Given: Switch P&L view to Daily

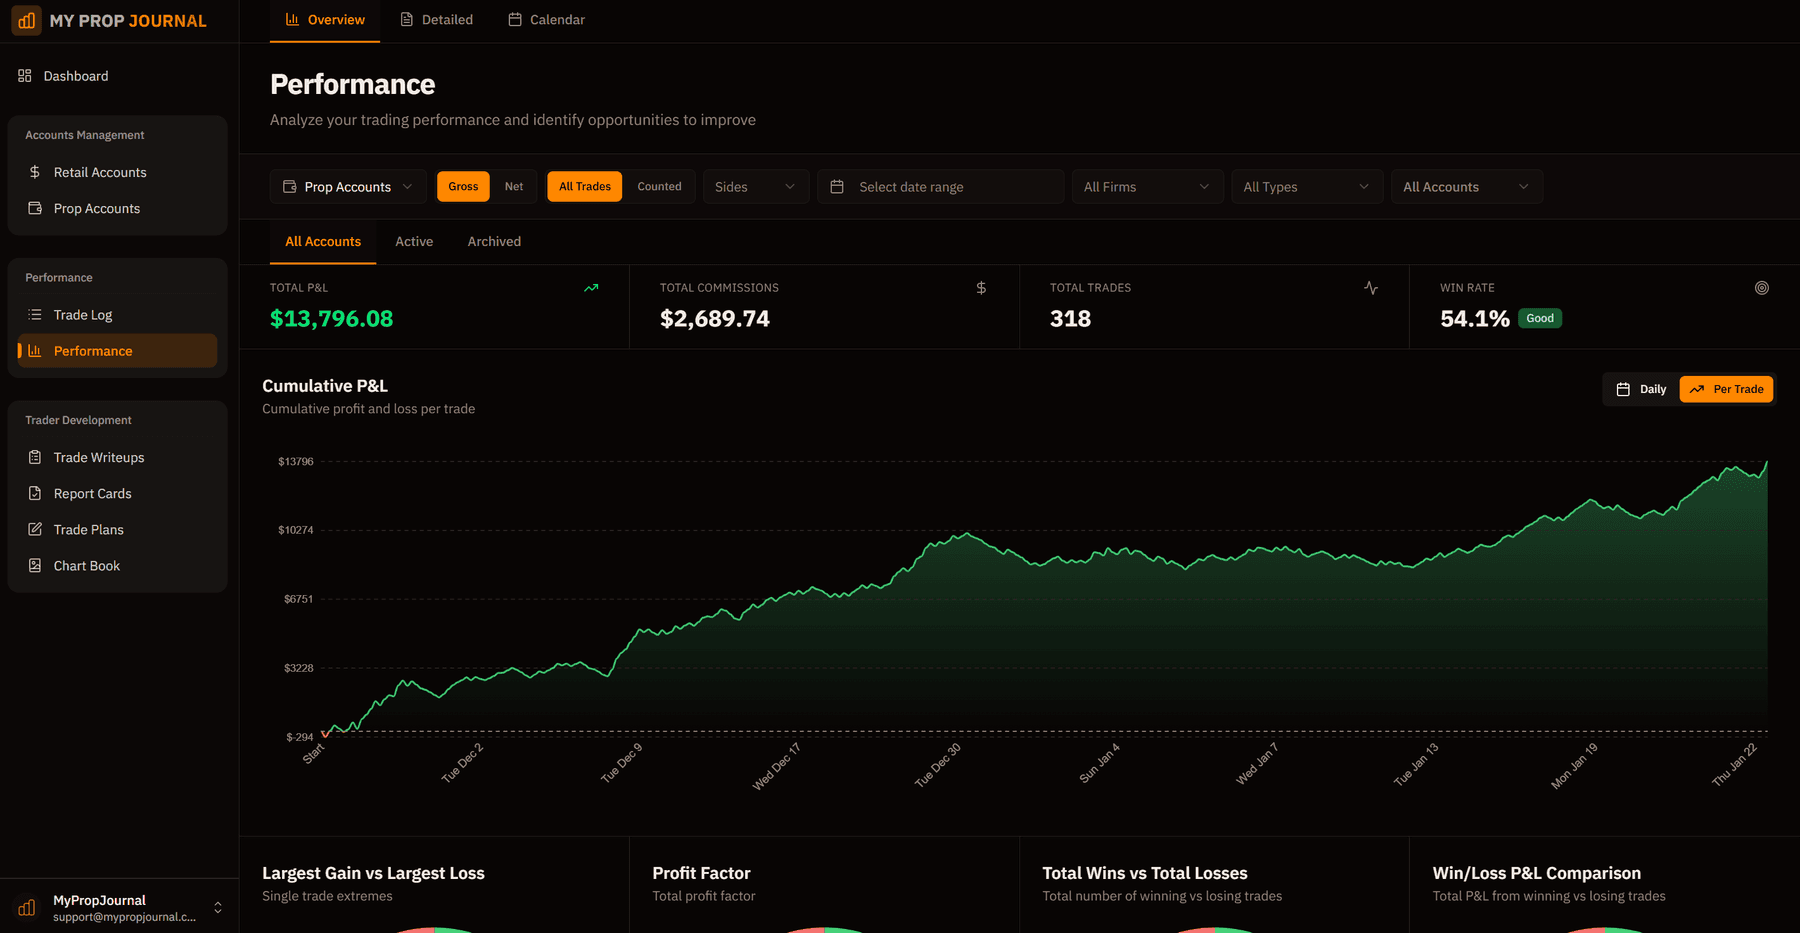Looking at the screenshot, I should [x=1641, y=389].
